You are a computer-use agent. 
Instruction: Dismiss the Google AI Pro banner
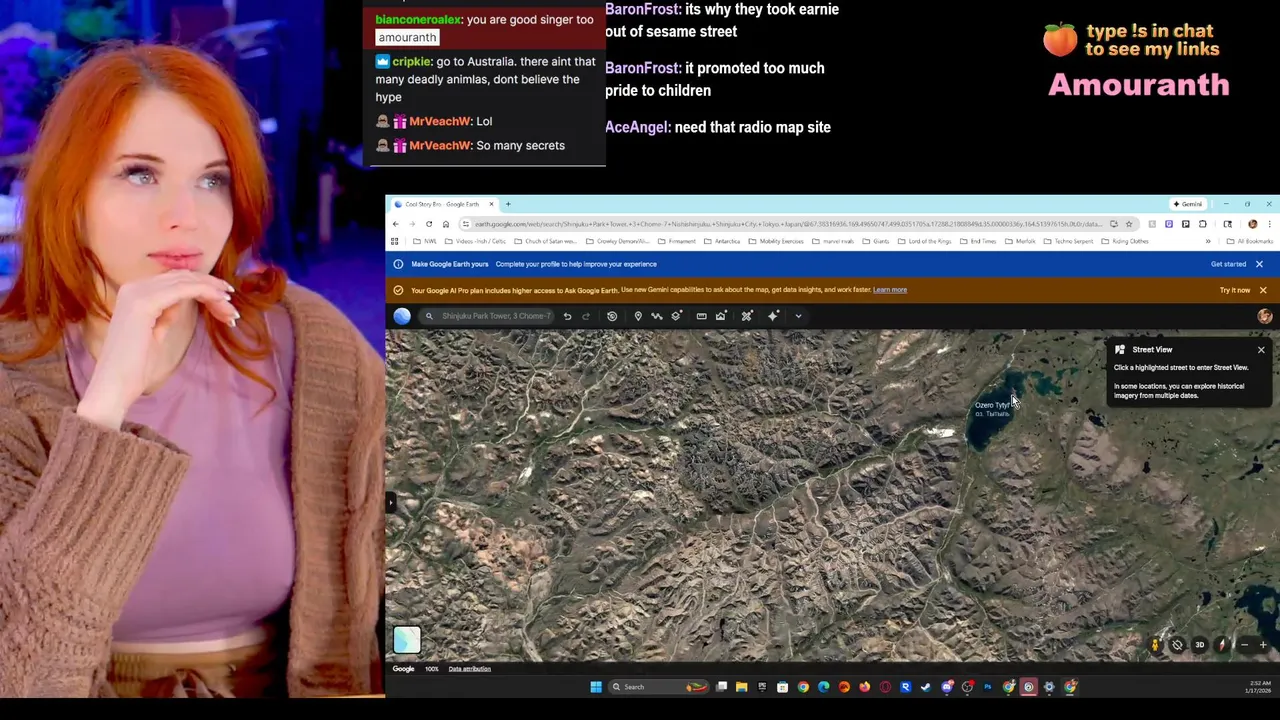1263,290
